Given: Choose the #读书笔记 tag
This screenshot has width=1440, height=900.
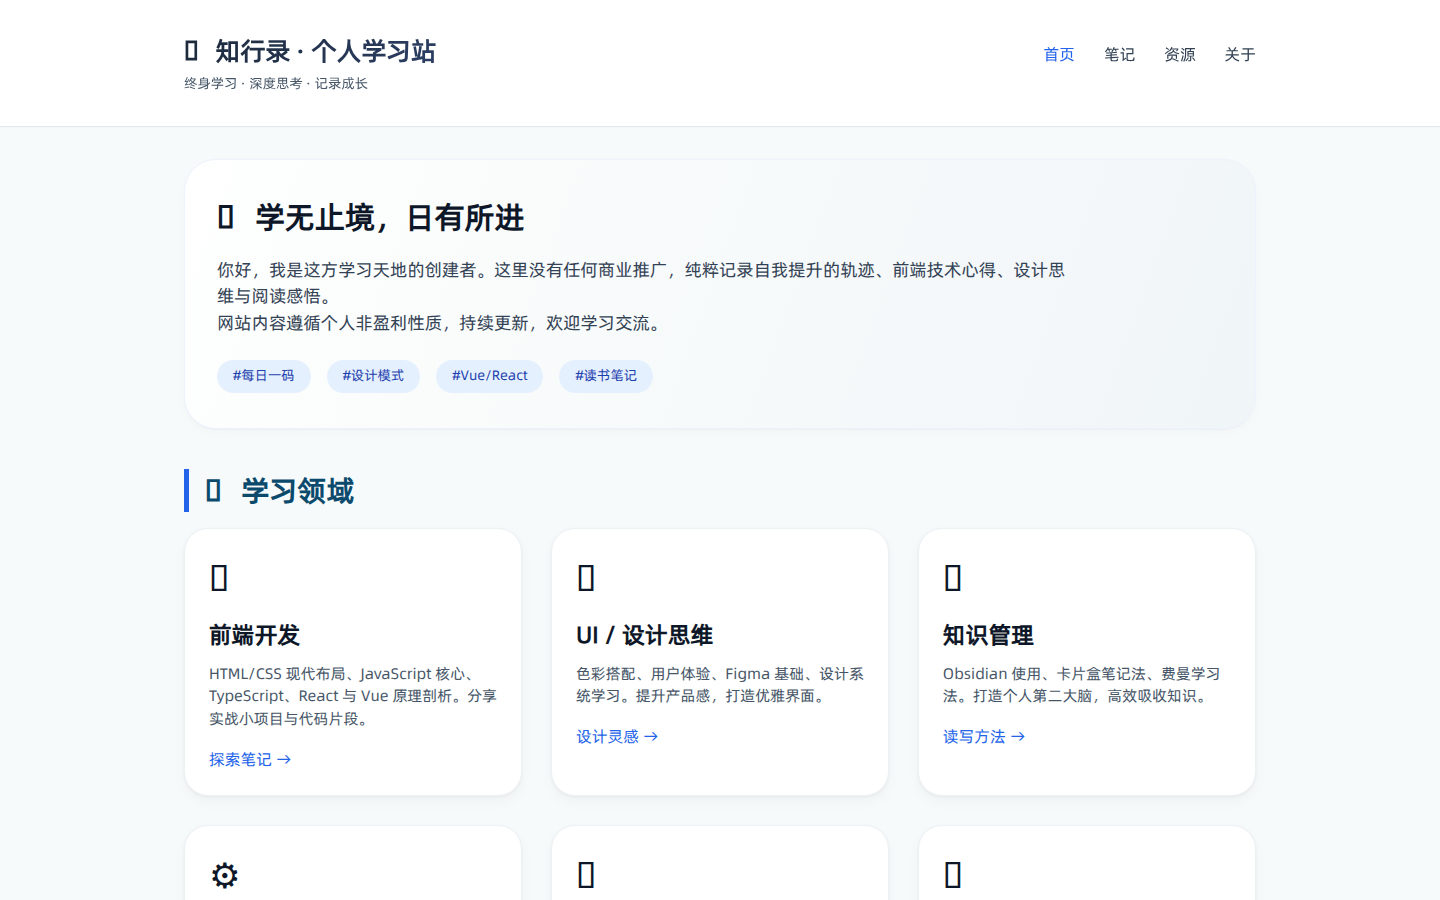Looking at the screenshot, I should point(606,376).
